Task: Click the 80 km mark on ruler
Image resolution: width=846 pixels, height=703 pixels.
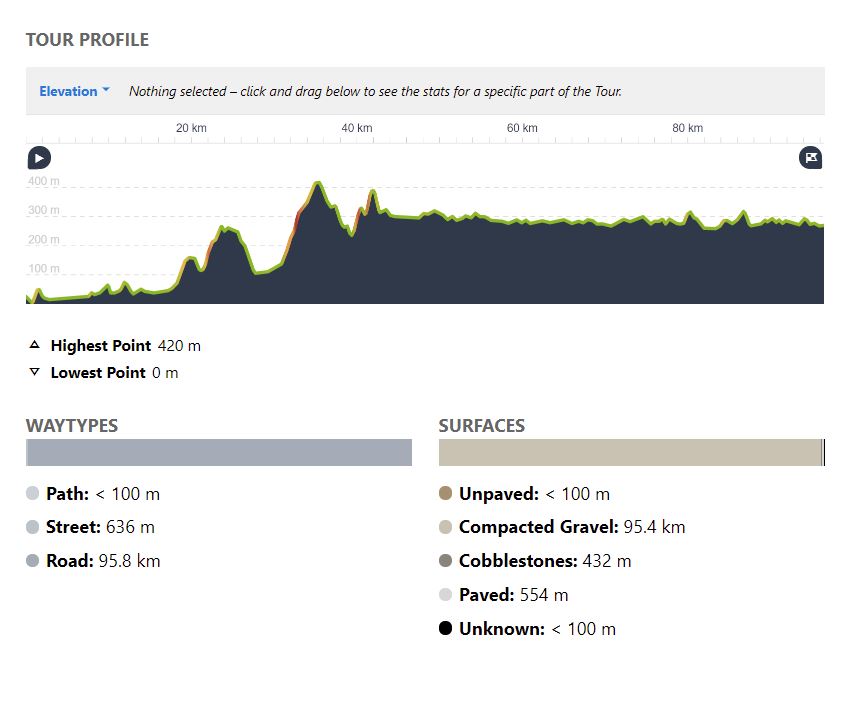Action: coord(687,129)
